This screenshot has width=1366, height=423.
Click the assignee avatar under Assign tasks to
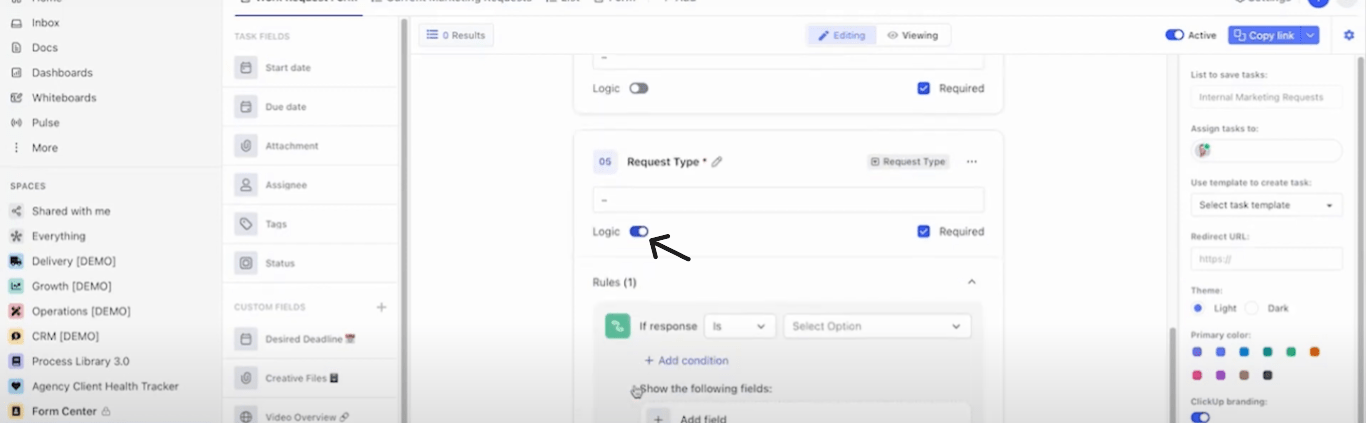click(x=1204, y=150)
